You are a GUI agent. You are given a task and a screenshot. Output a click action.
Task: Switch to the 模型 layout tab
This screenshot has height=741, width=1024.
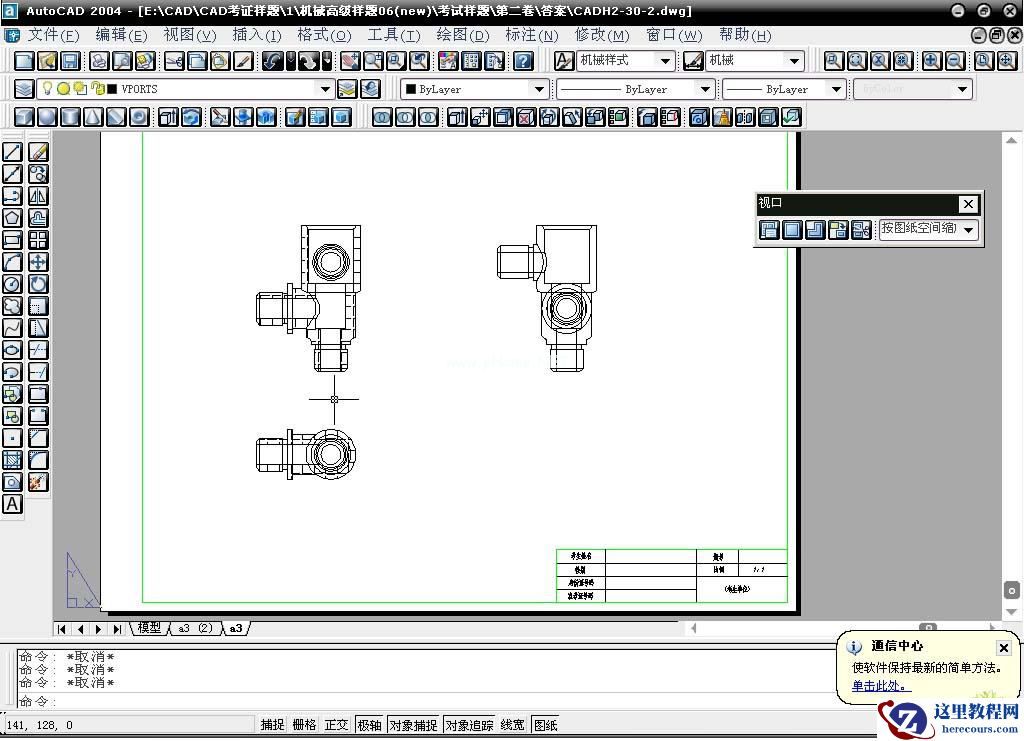click(149, 628)
